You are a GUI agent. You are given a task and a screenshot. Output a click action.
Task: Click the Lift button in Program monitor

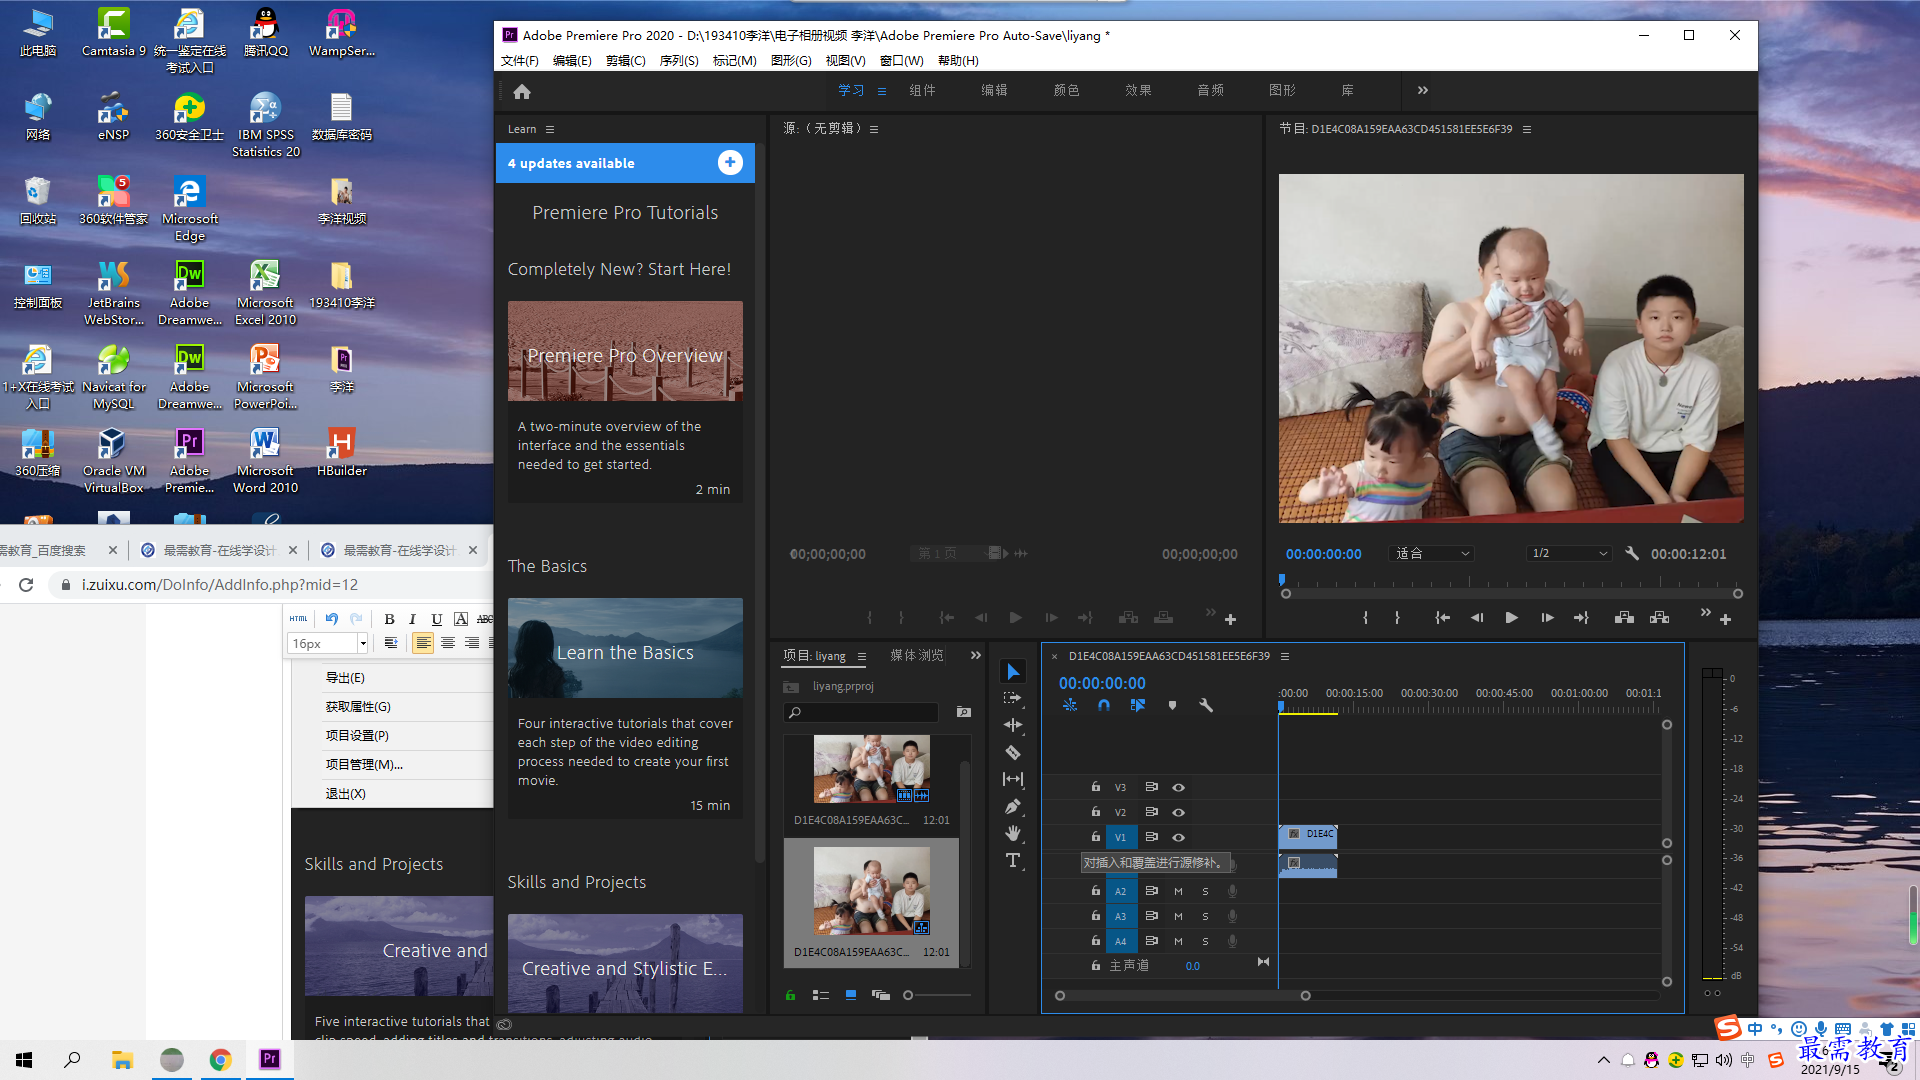coord(1624,618)
